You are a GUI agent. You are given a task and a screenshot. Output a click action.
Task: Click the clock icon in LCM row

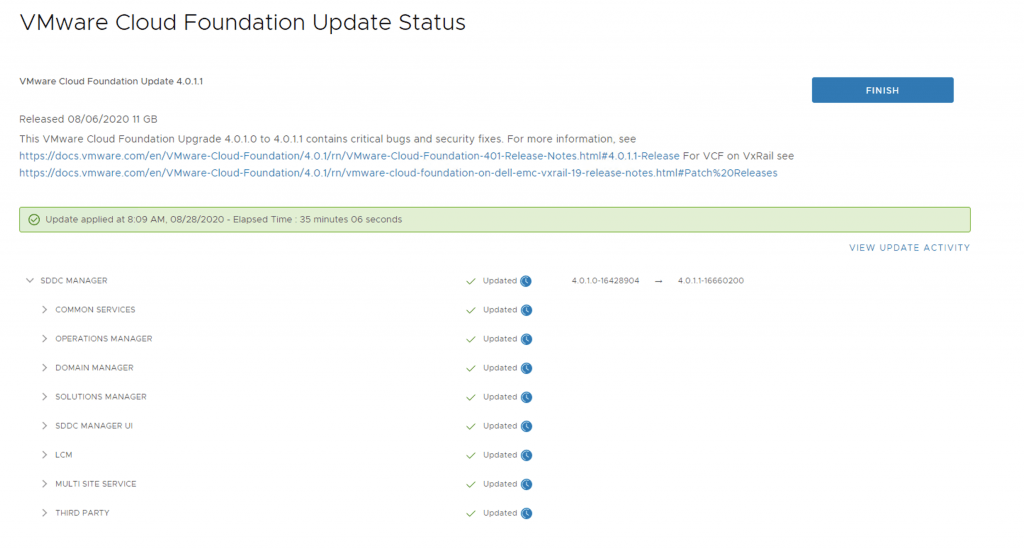click(526, 455)
